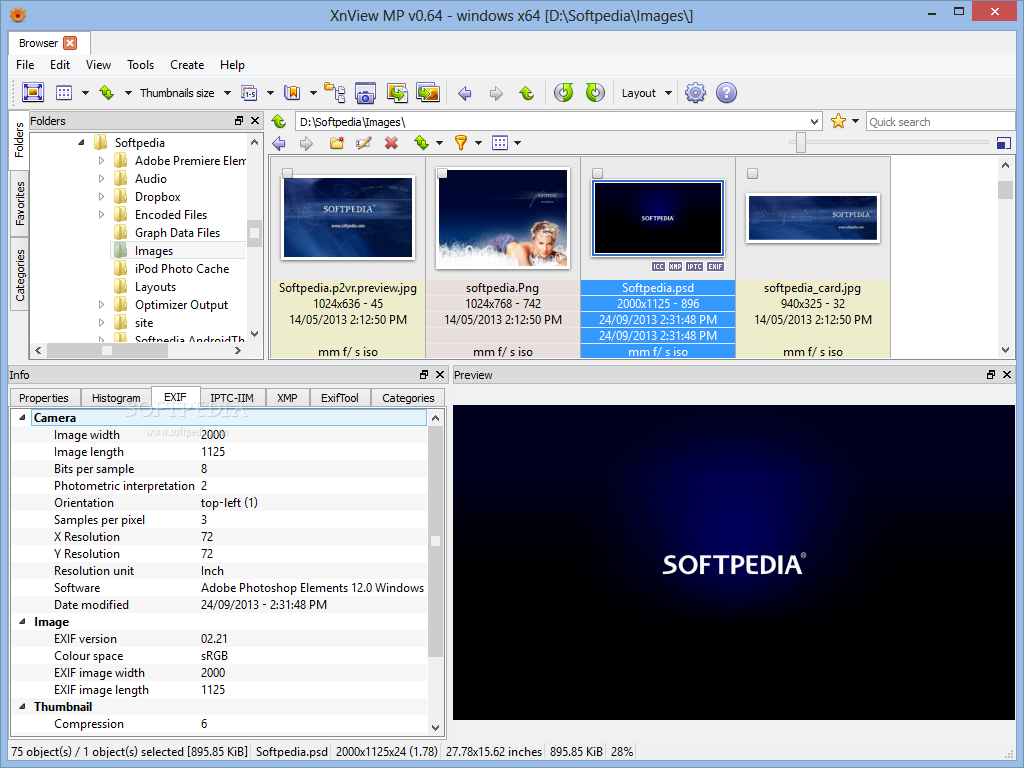Switch to the Histogram tab

coord(116,398)
